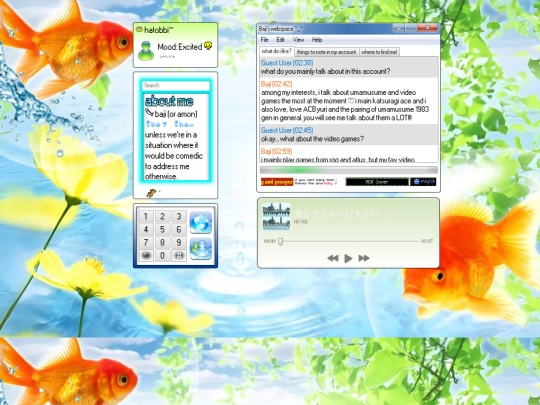Switch to 'things to note in my account' tab
540x405 pixels.
point(326,52)
